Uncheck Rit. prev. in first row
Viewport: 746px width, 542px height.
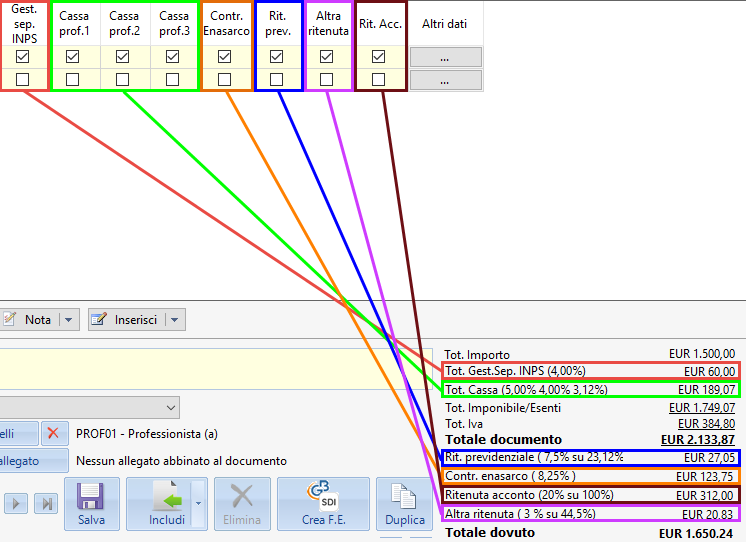(x=276, y=57)
